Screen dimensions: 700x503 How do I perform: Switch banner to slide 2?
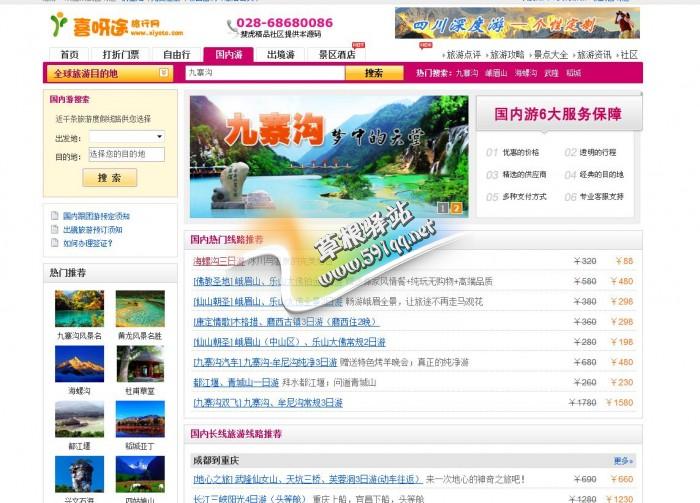[456, 208]
